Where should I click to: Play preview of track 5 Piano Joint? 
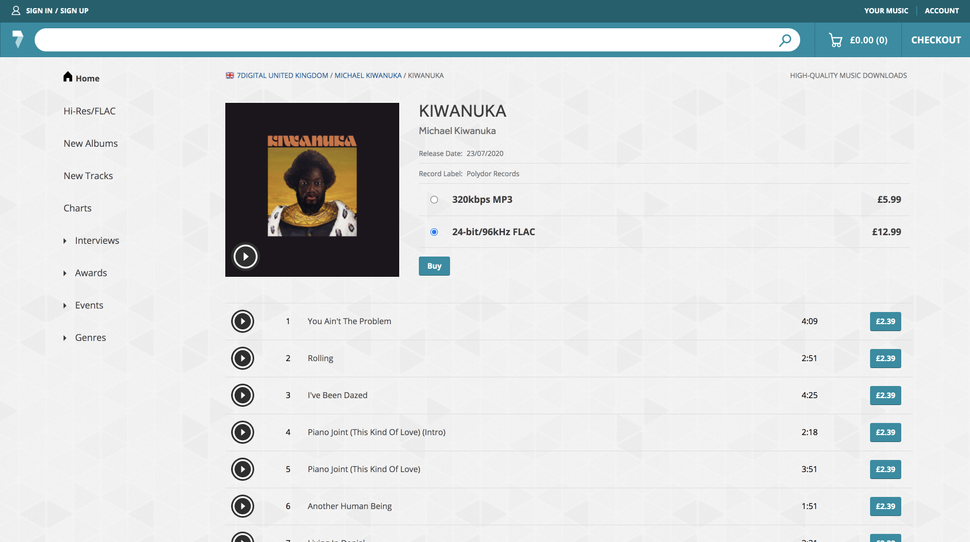(x=242, y=469)
